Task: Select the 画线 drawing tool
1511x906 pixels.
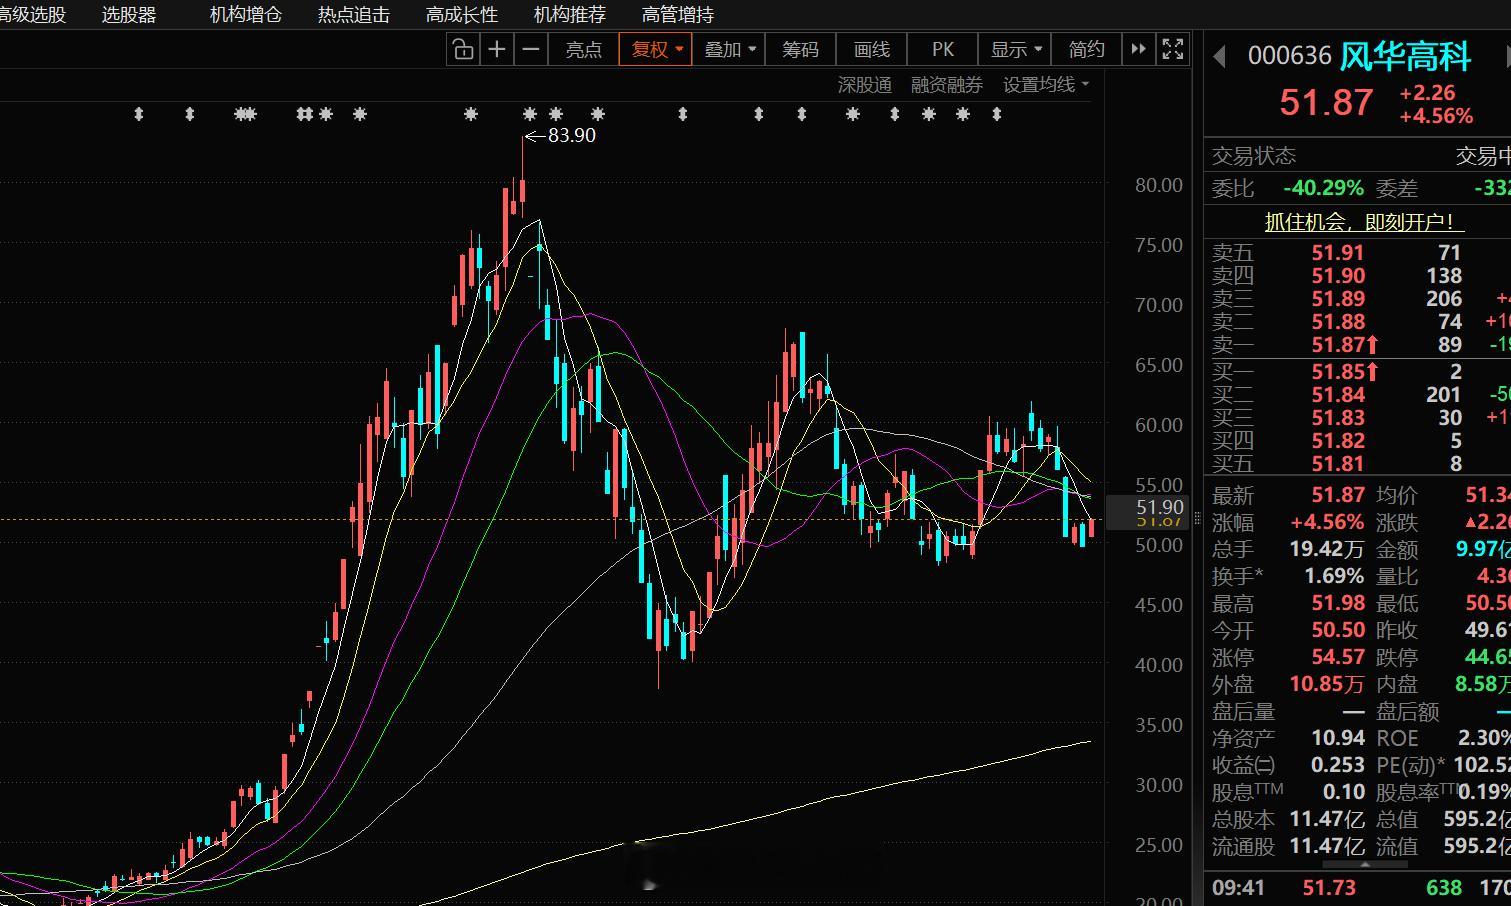Action: click(872, 49)
